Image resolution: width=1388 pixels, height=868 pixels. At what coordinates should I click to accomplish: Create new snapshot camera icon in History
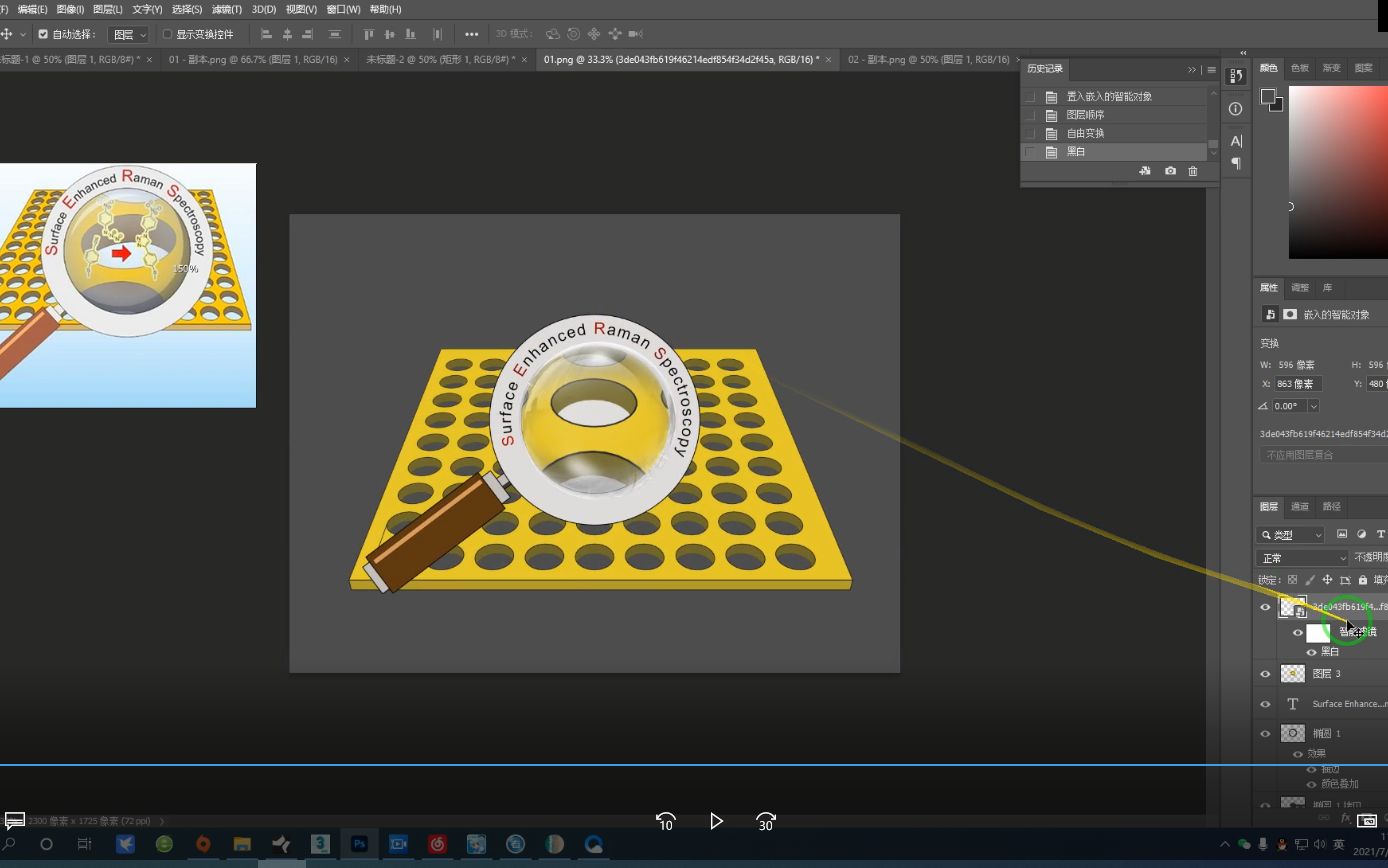point(1170,171)
